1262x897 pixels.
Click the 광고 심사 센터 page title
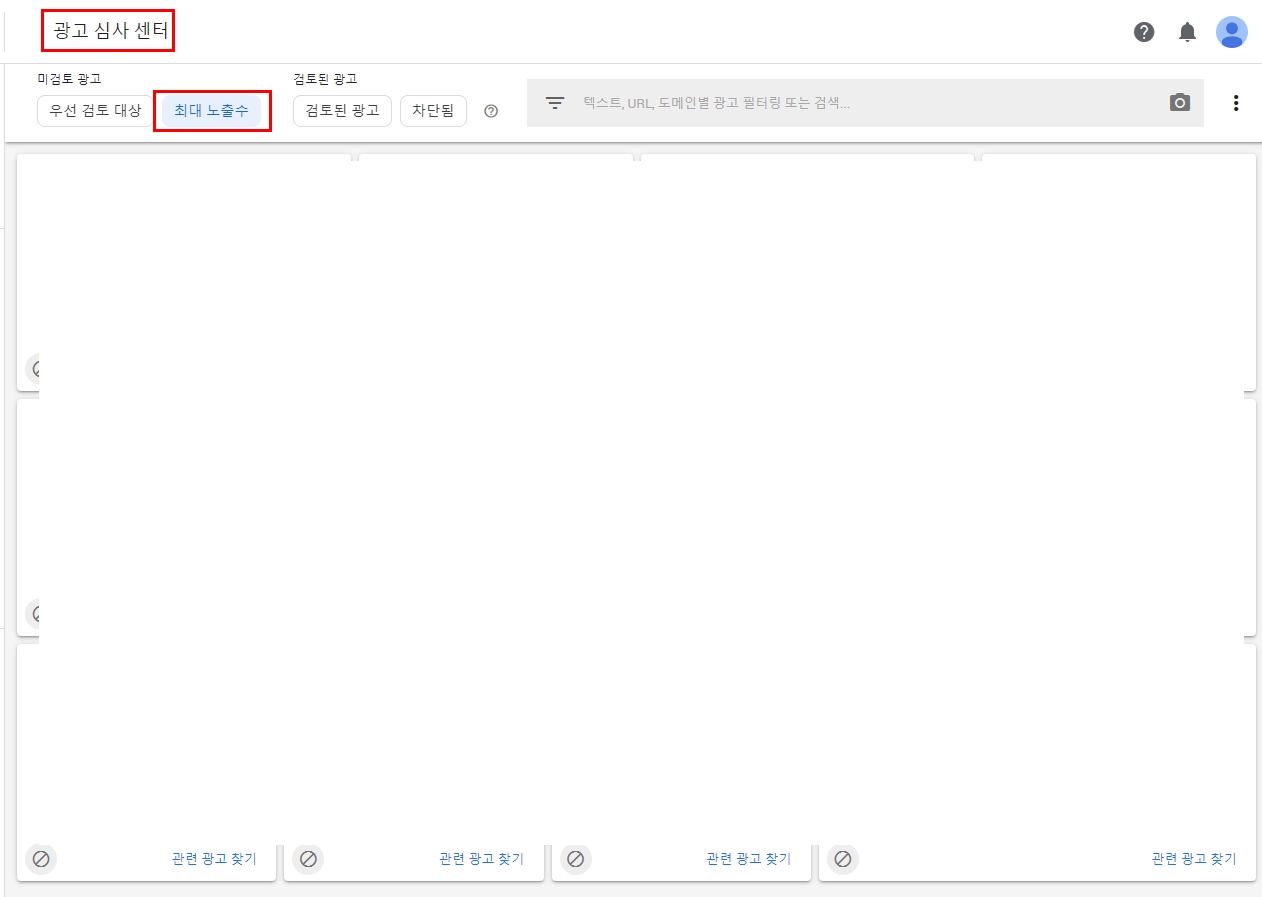111,30
